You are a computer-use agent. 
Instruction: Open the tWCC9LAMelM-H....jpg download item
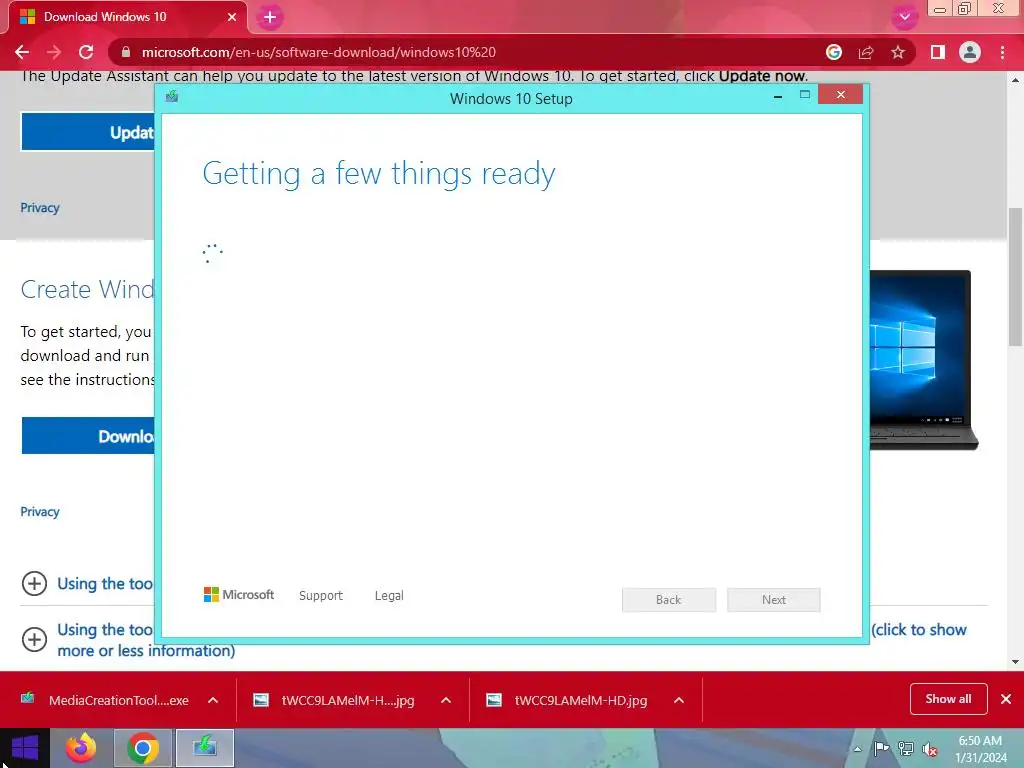pyautogui.click(x=334, y=700)
